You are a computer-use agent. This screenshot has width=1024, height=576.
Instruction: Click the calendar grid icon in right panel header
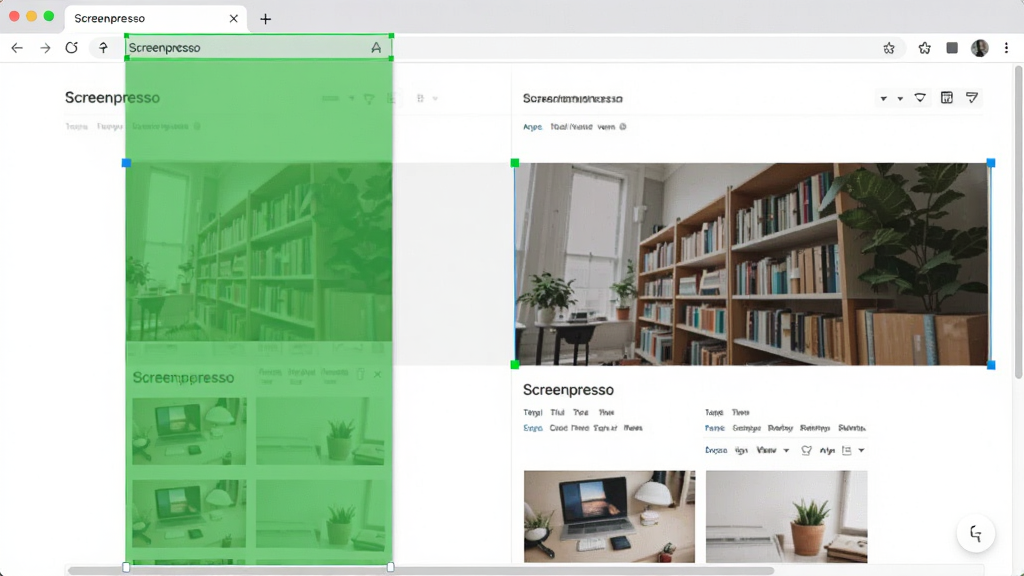pos(946,98)
